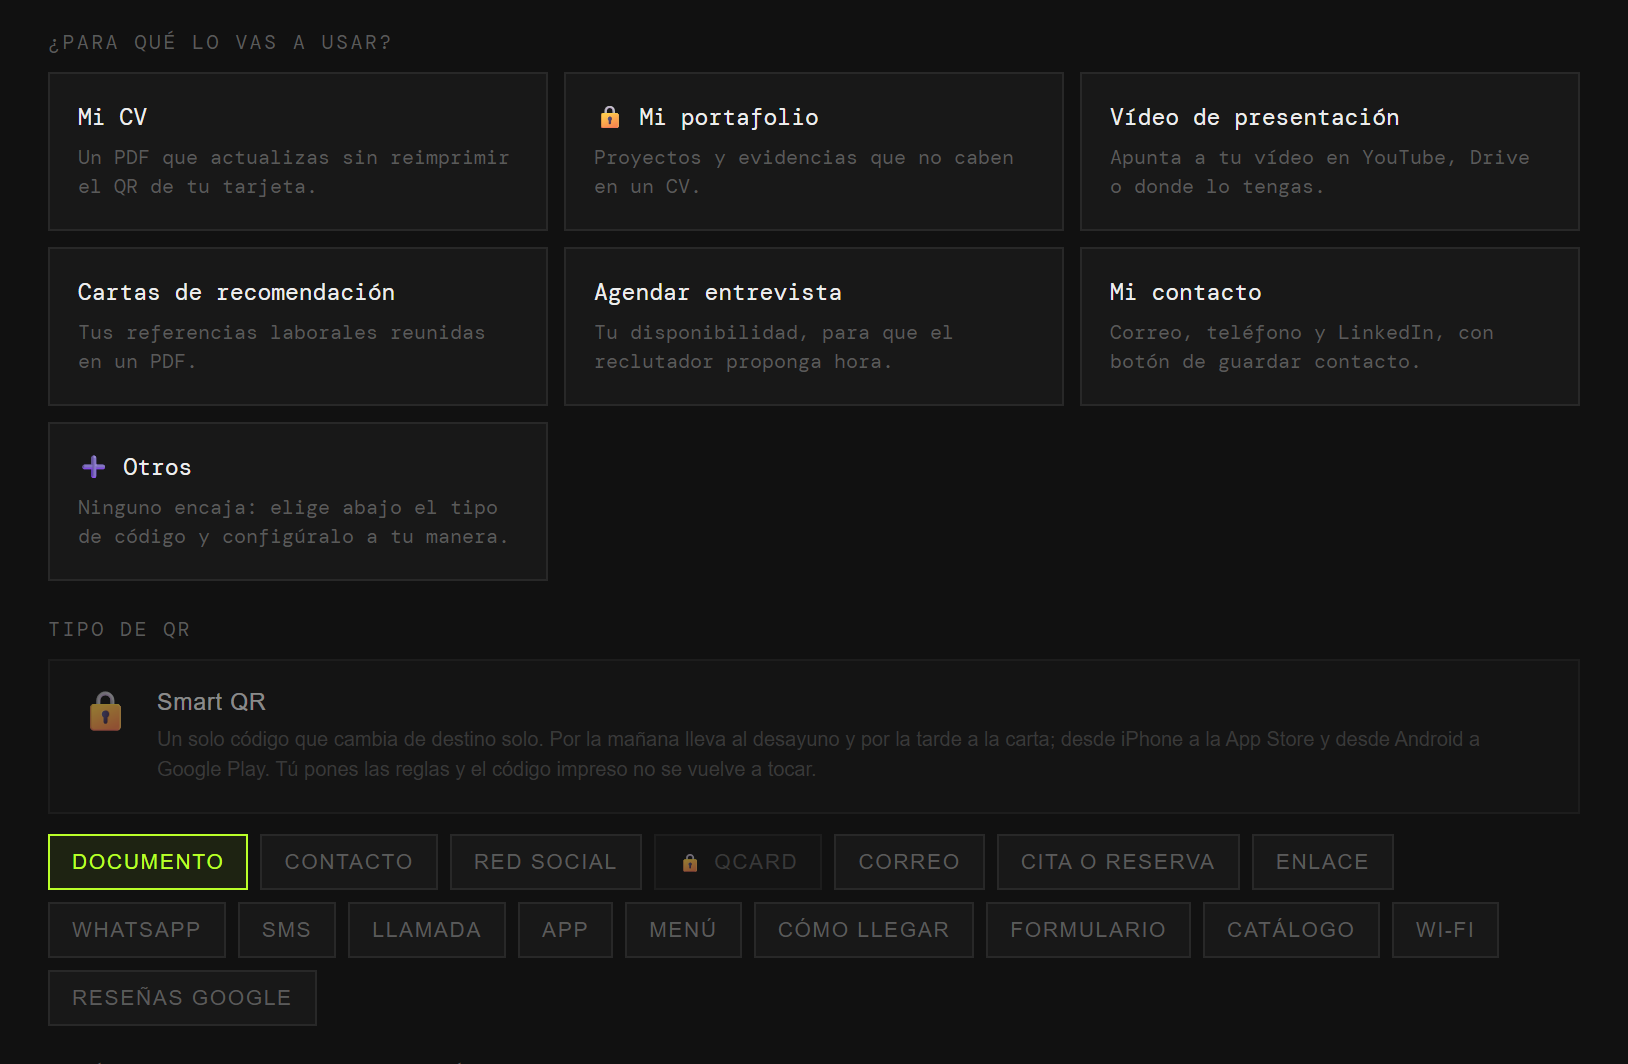The height and width of the screenshot is (1064, 1628).
Task: Pick the FORMULARIO QR type
Action: tap(1088, 930)
